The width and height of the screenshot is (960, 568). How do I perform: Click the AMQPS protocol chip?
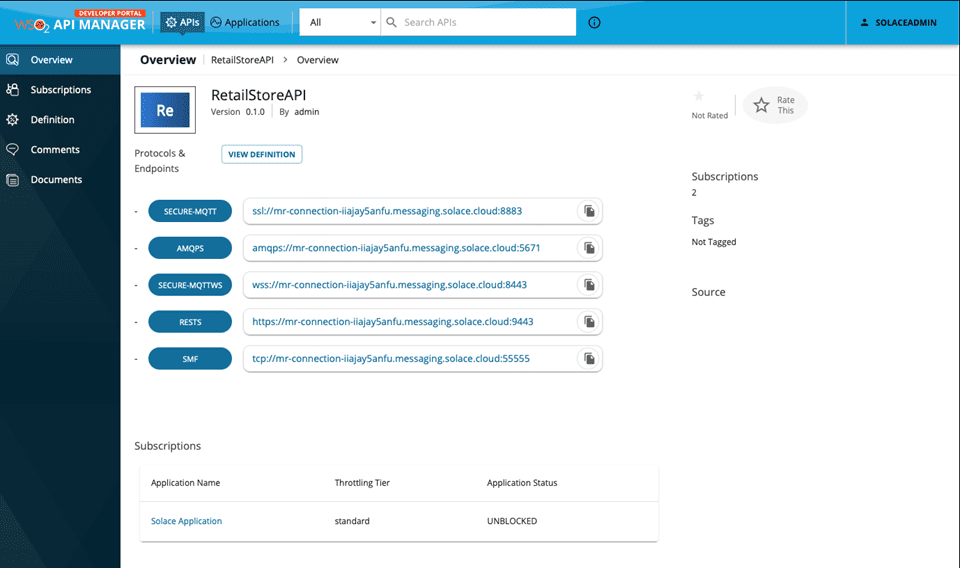pyautogui.click(x=190, y=248)
